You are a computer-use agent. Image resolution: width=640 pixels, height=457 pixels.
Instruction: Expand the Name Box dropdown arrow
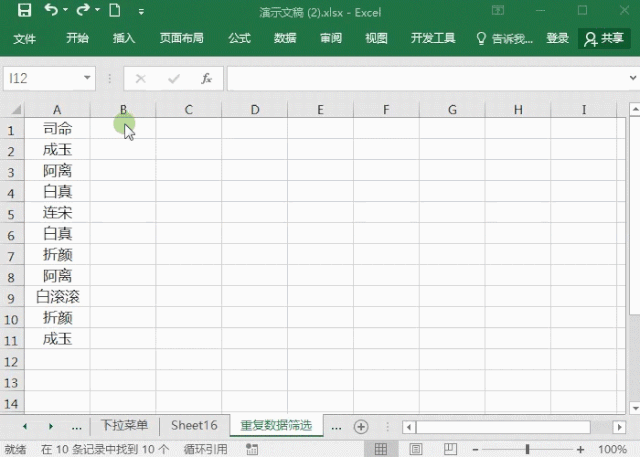(87, 78)
